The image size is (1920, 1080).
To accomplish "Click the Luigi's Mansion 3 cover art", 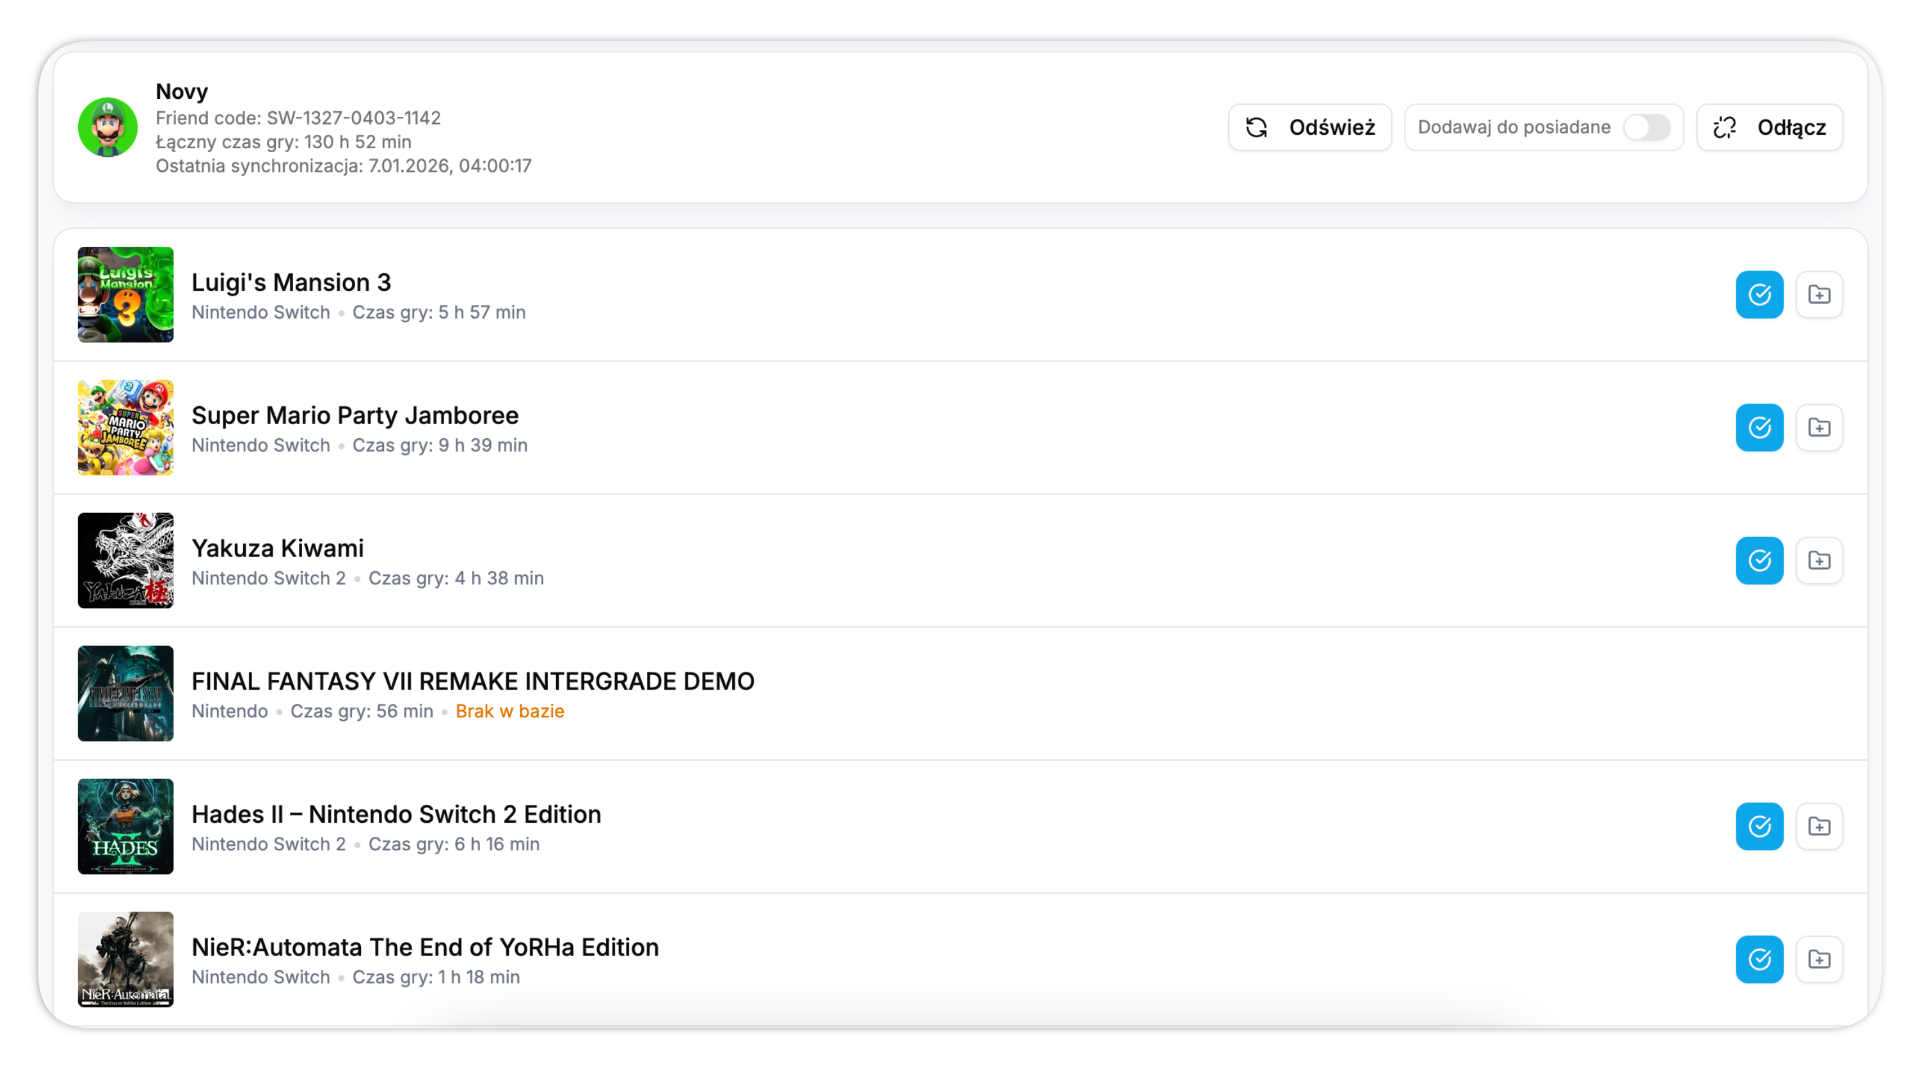I will (x=126, y=295).
